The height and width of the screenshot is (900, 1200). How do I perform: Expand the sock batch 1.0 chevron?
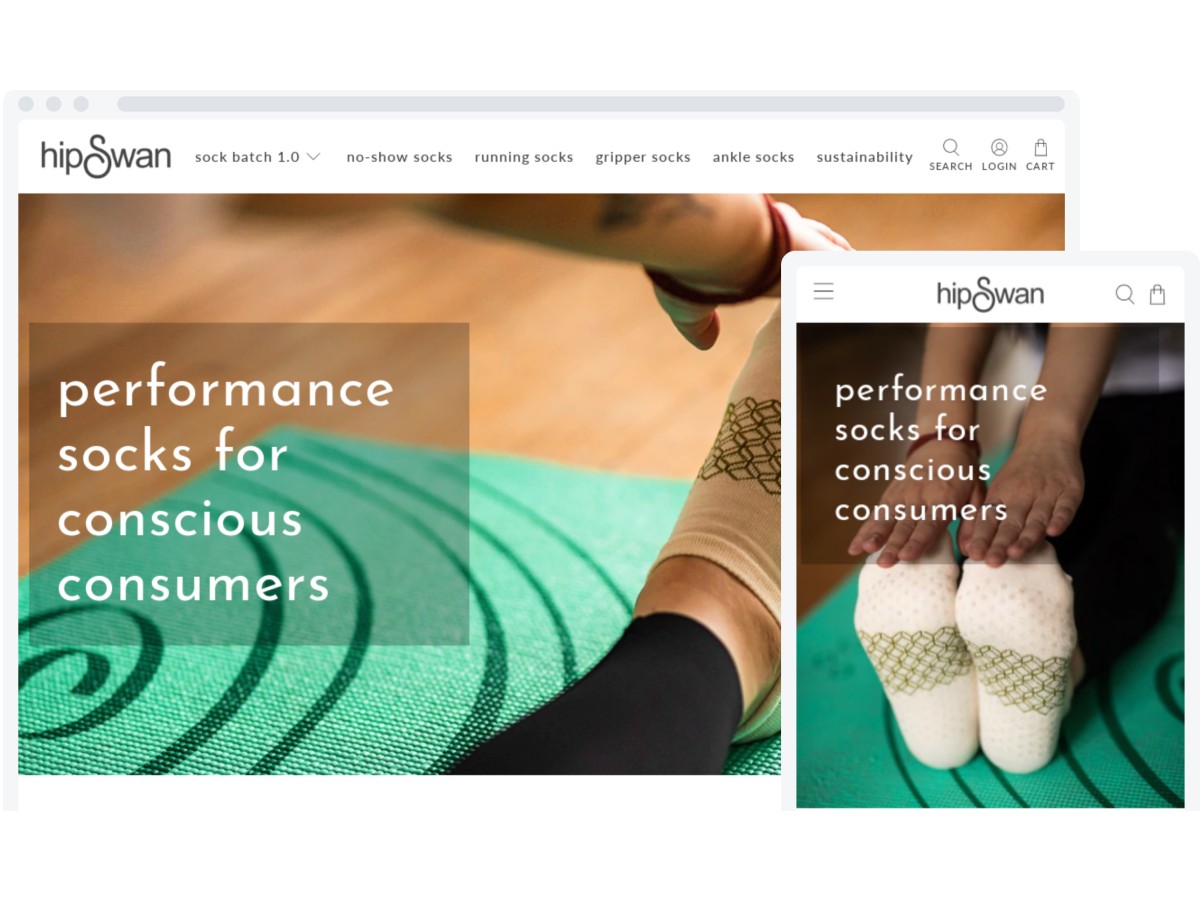[x=313, y=157]
